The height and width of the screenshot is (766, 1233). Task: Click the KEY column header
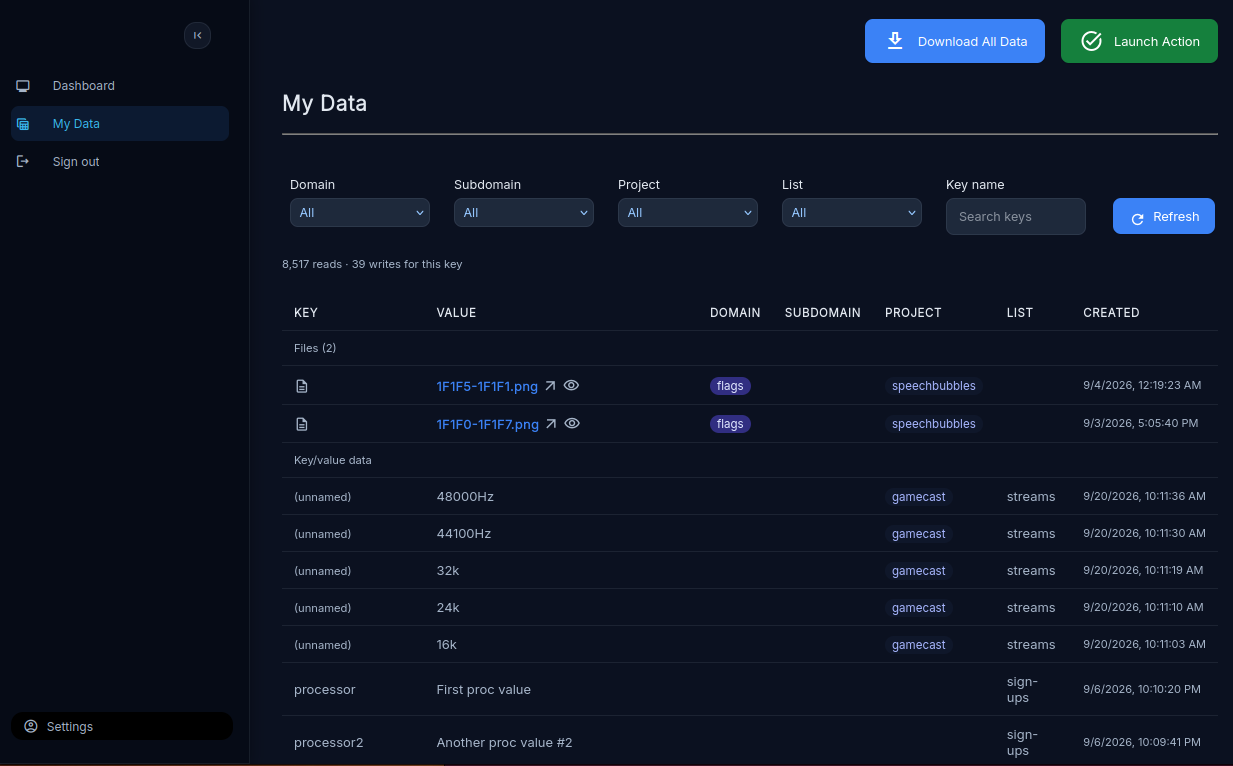[x=306, y=313]
